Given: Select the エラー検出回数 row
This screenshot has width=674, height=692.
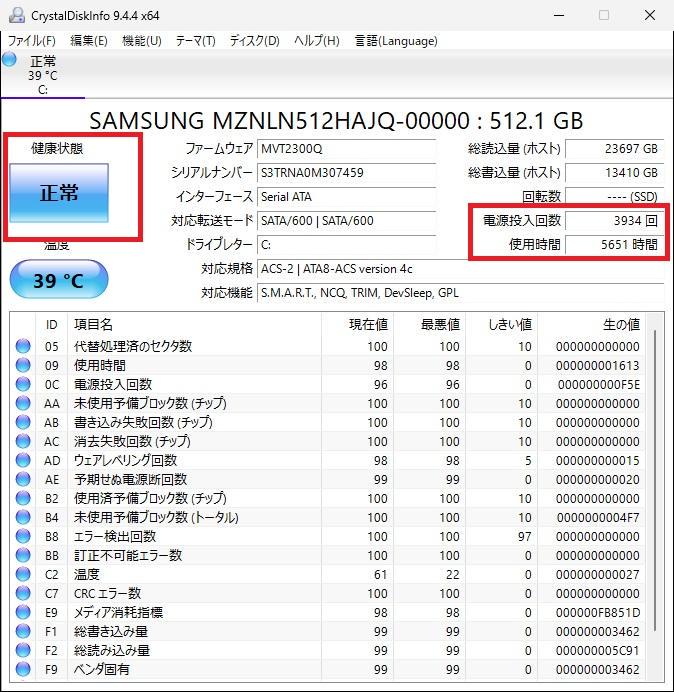Looking at the screenshot, I should pyautogui.click(x=327, y=536).
